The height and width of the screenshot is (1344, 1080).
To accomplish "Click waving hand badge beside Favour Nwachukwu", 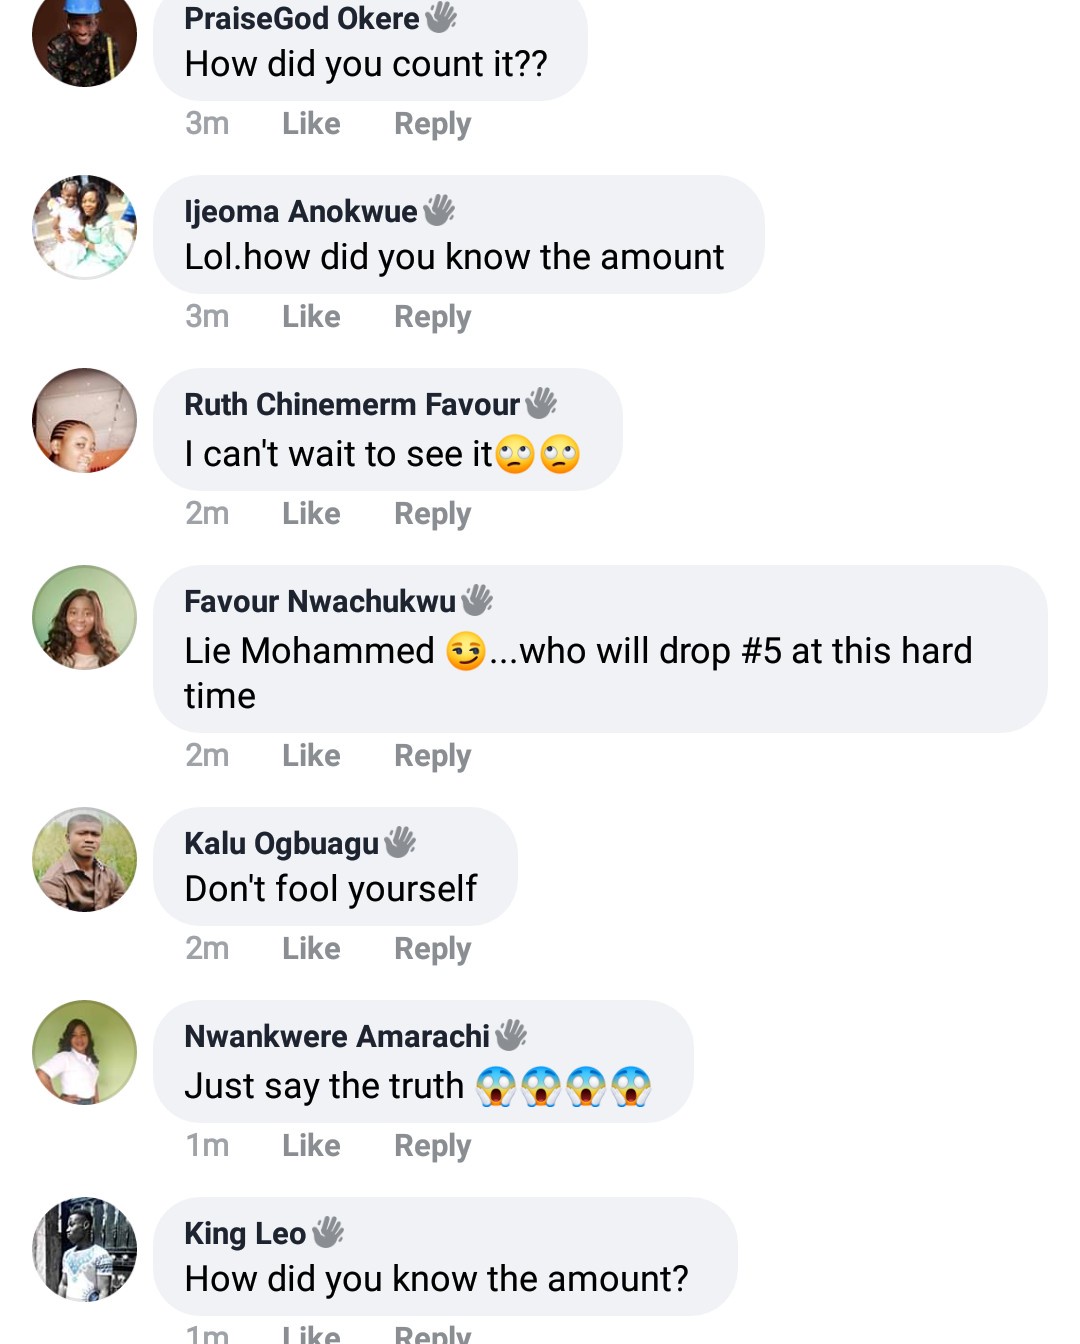I will [x=477, y=600].
